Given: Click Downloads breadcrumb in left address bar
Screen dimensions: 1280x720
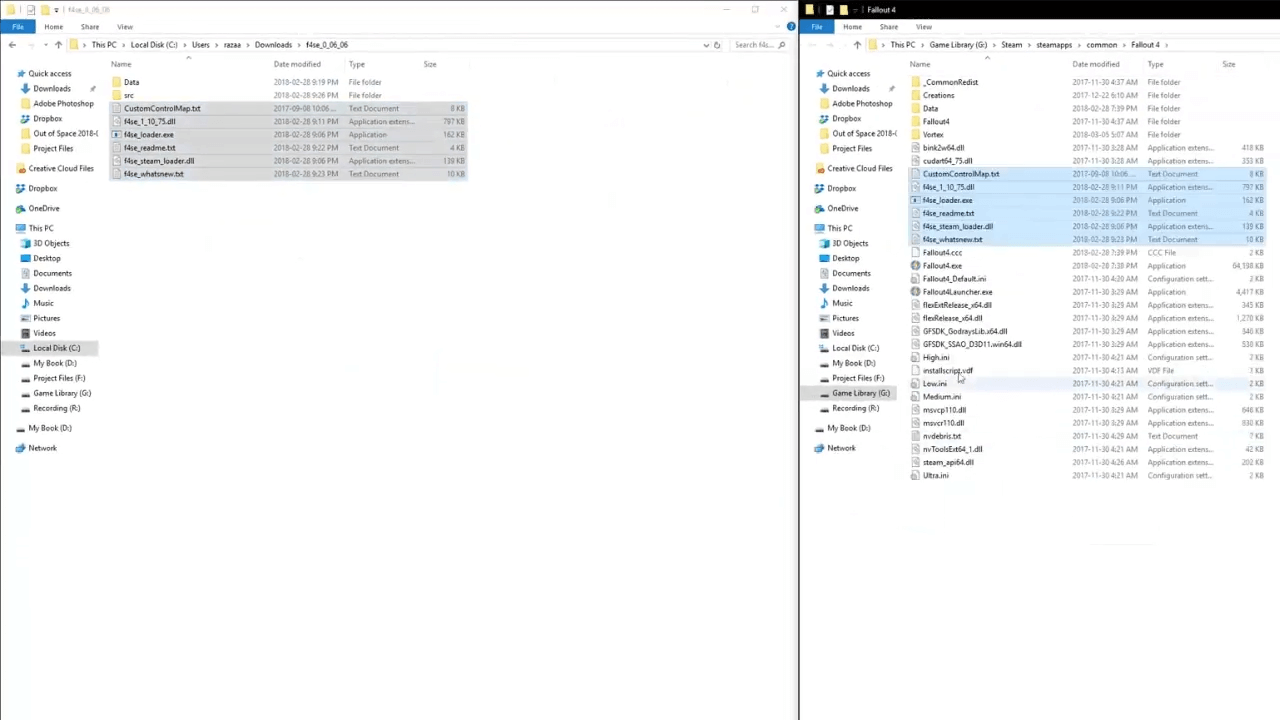Looking at the screenshot, I should (273, 44).
